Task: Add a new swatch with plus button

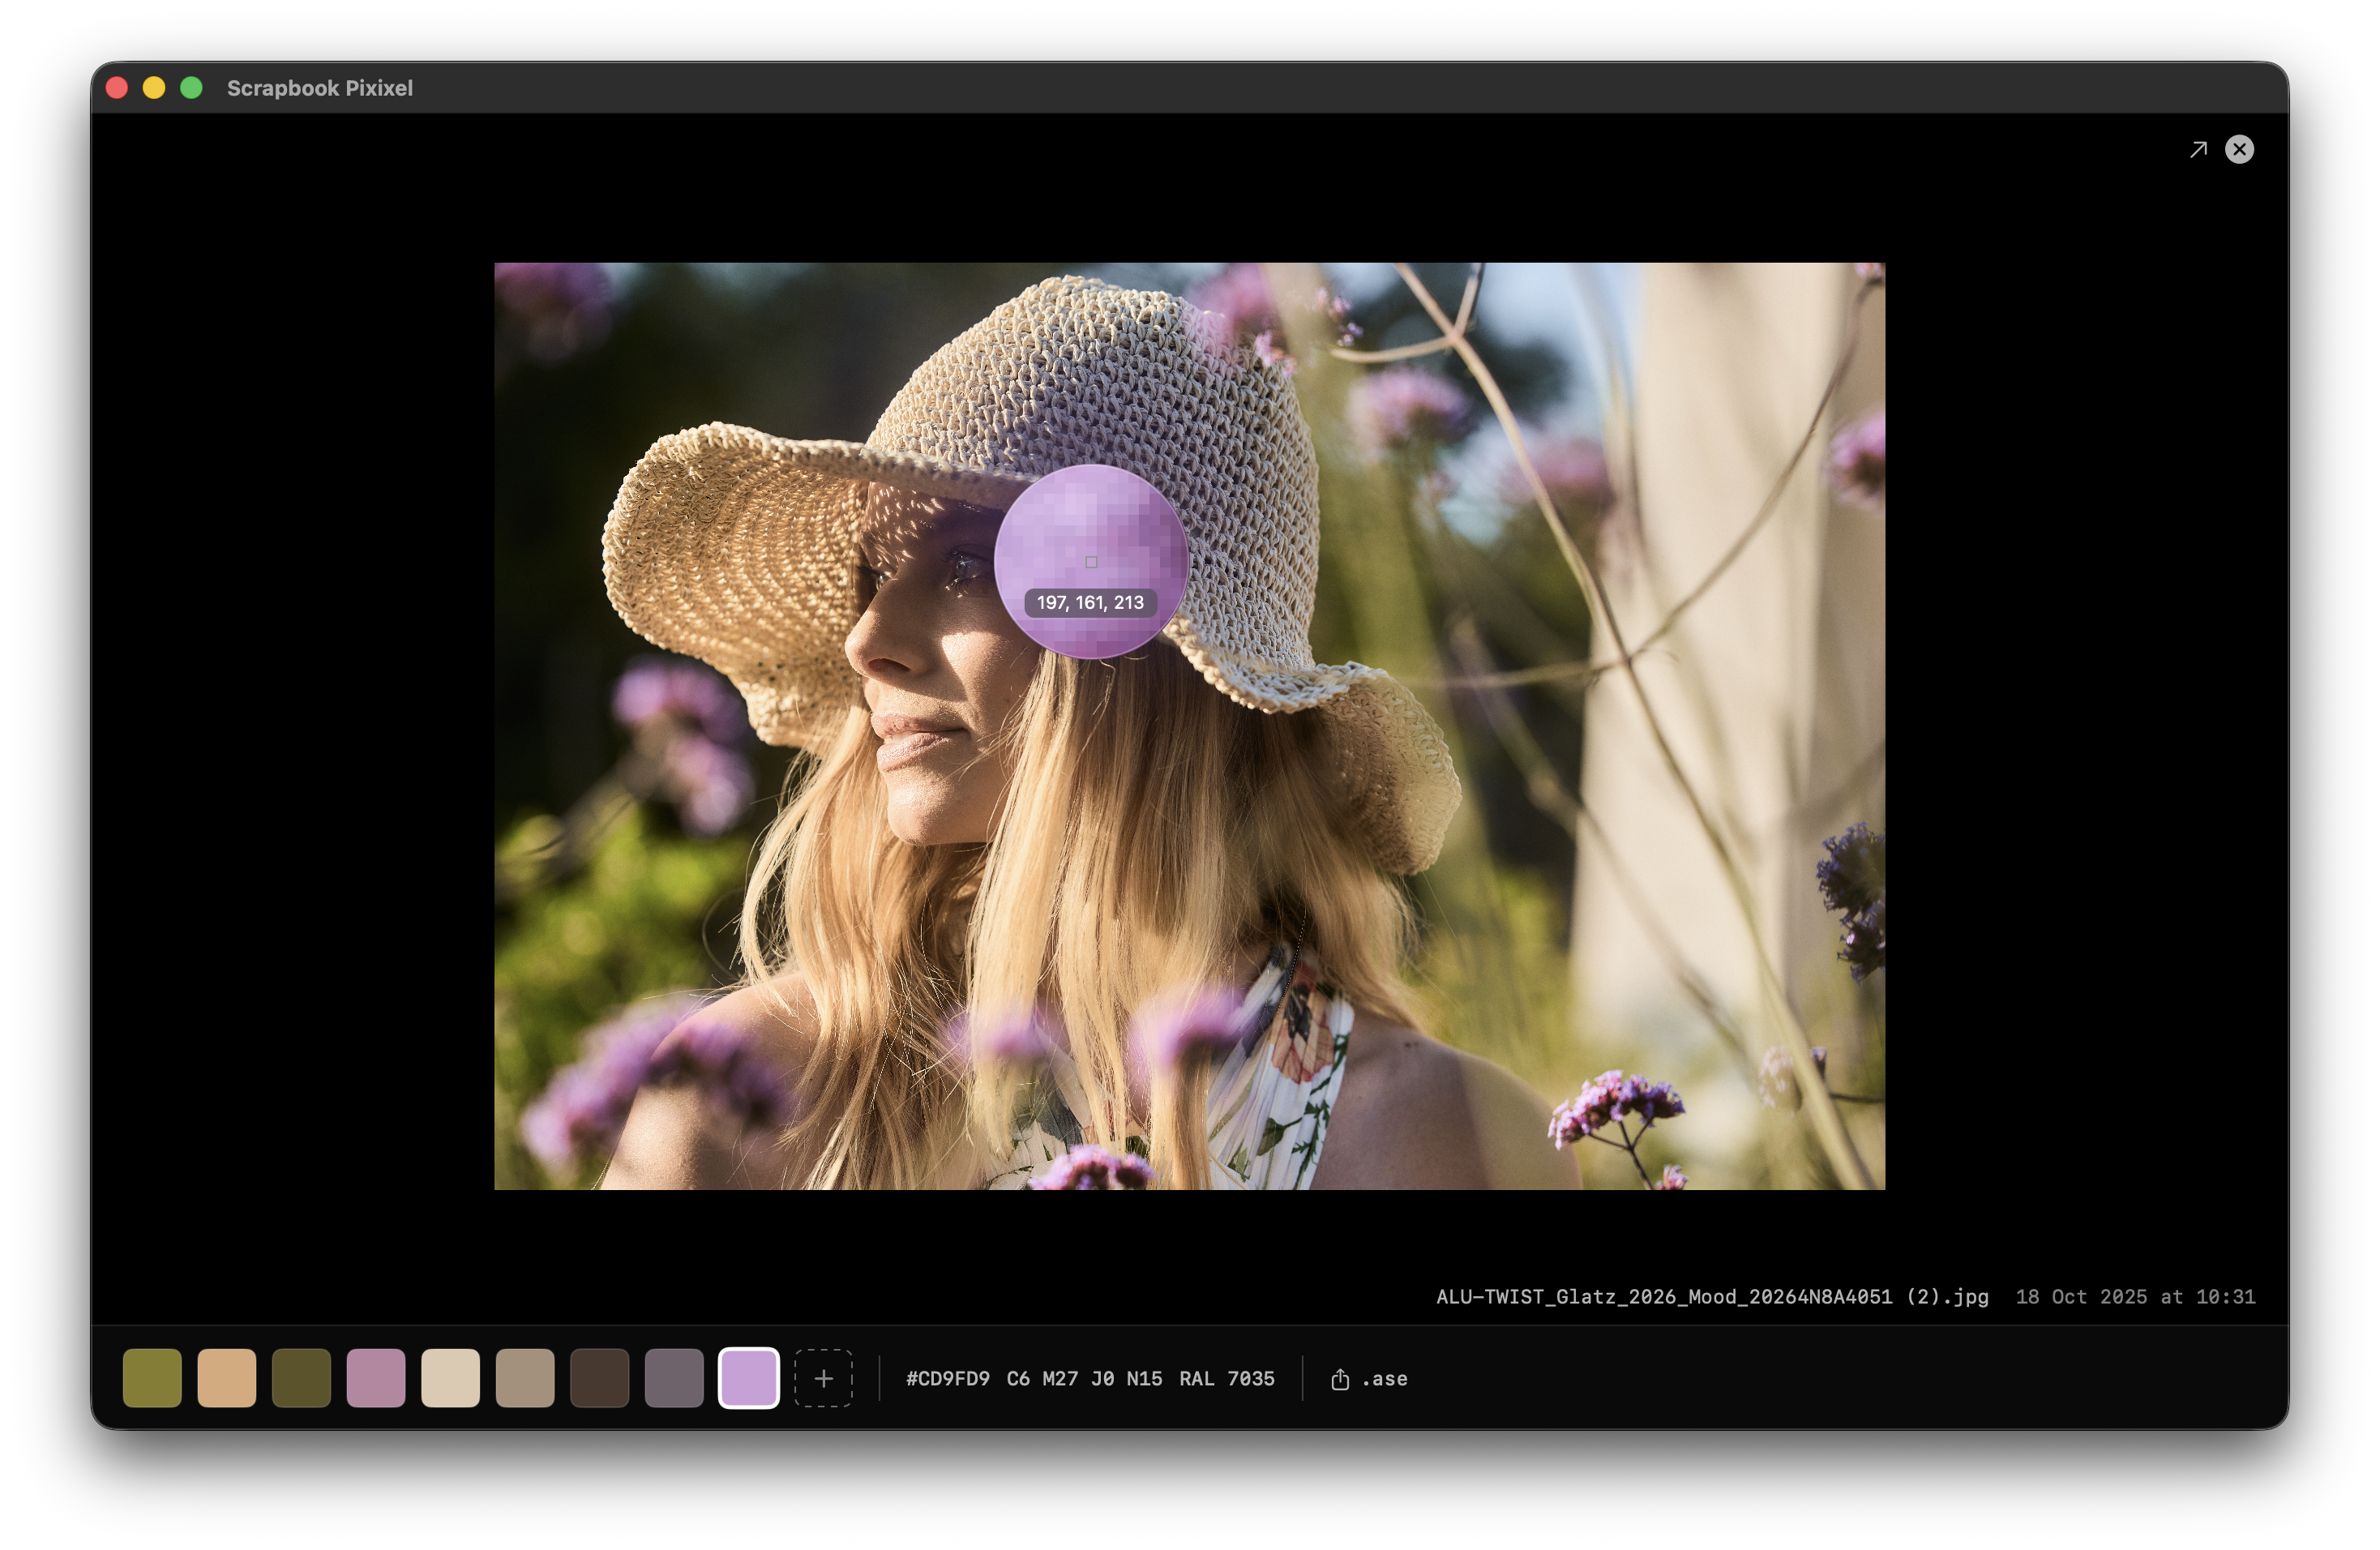Action: (x=823, y=1378)
